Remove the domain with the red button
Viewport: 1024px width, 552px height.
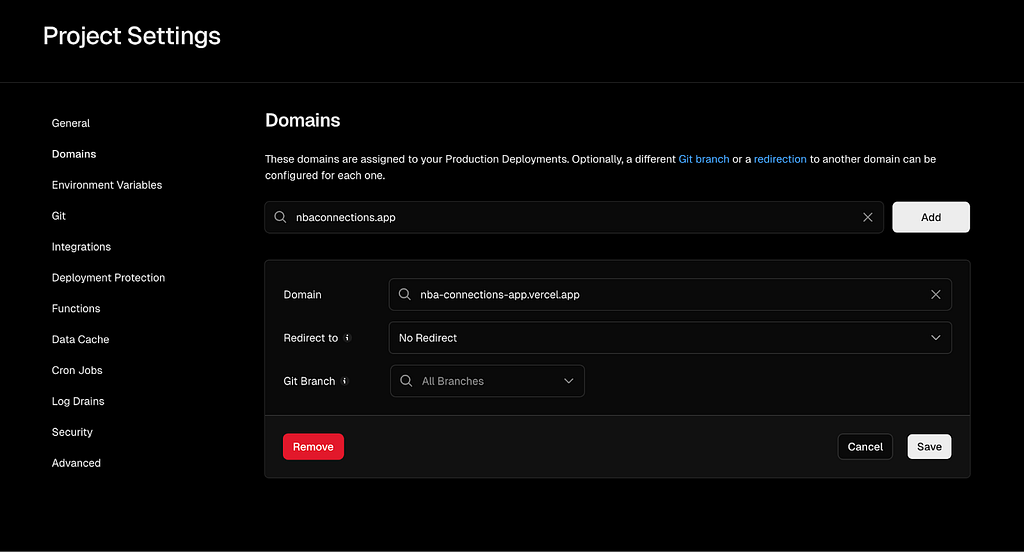click(x=313, y=447)
